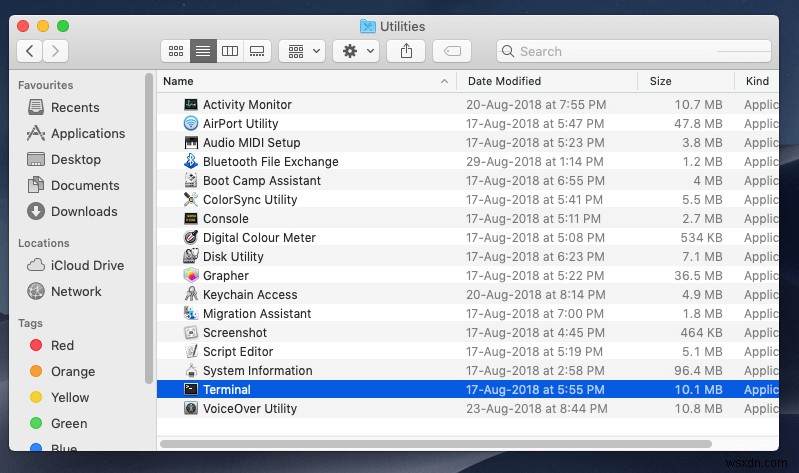Open the group-by arrangement dropdown
Image resolution: width=799 pixels, height=473 pixels.
[302, 51]
